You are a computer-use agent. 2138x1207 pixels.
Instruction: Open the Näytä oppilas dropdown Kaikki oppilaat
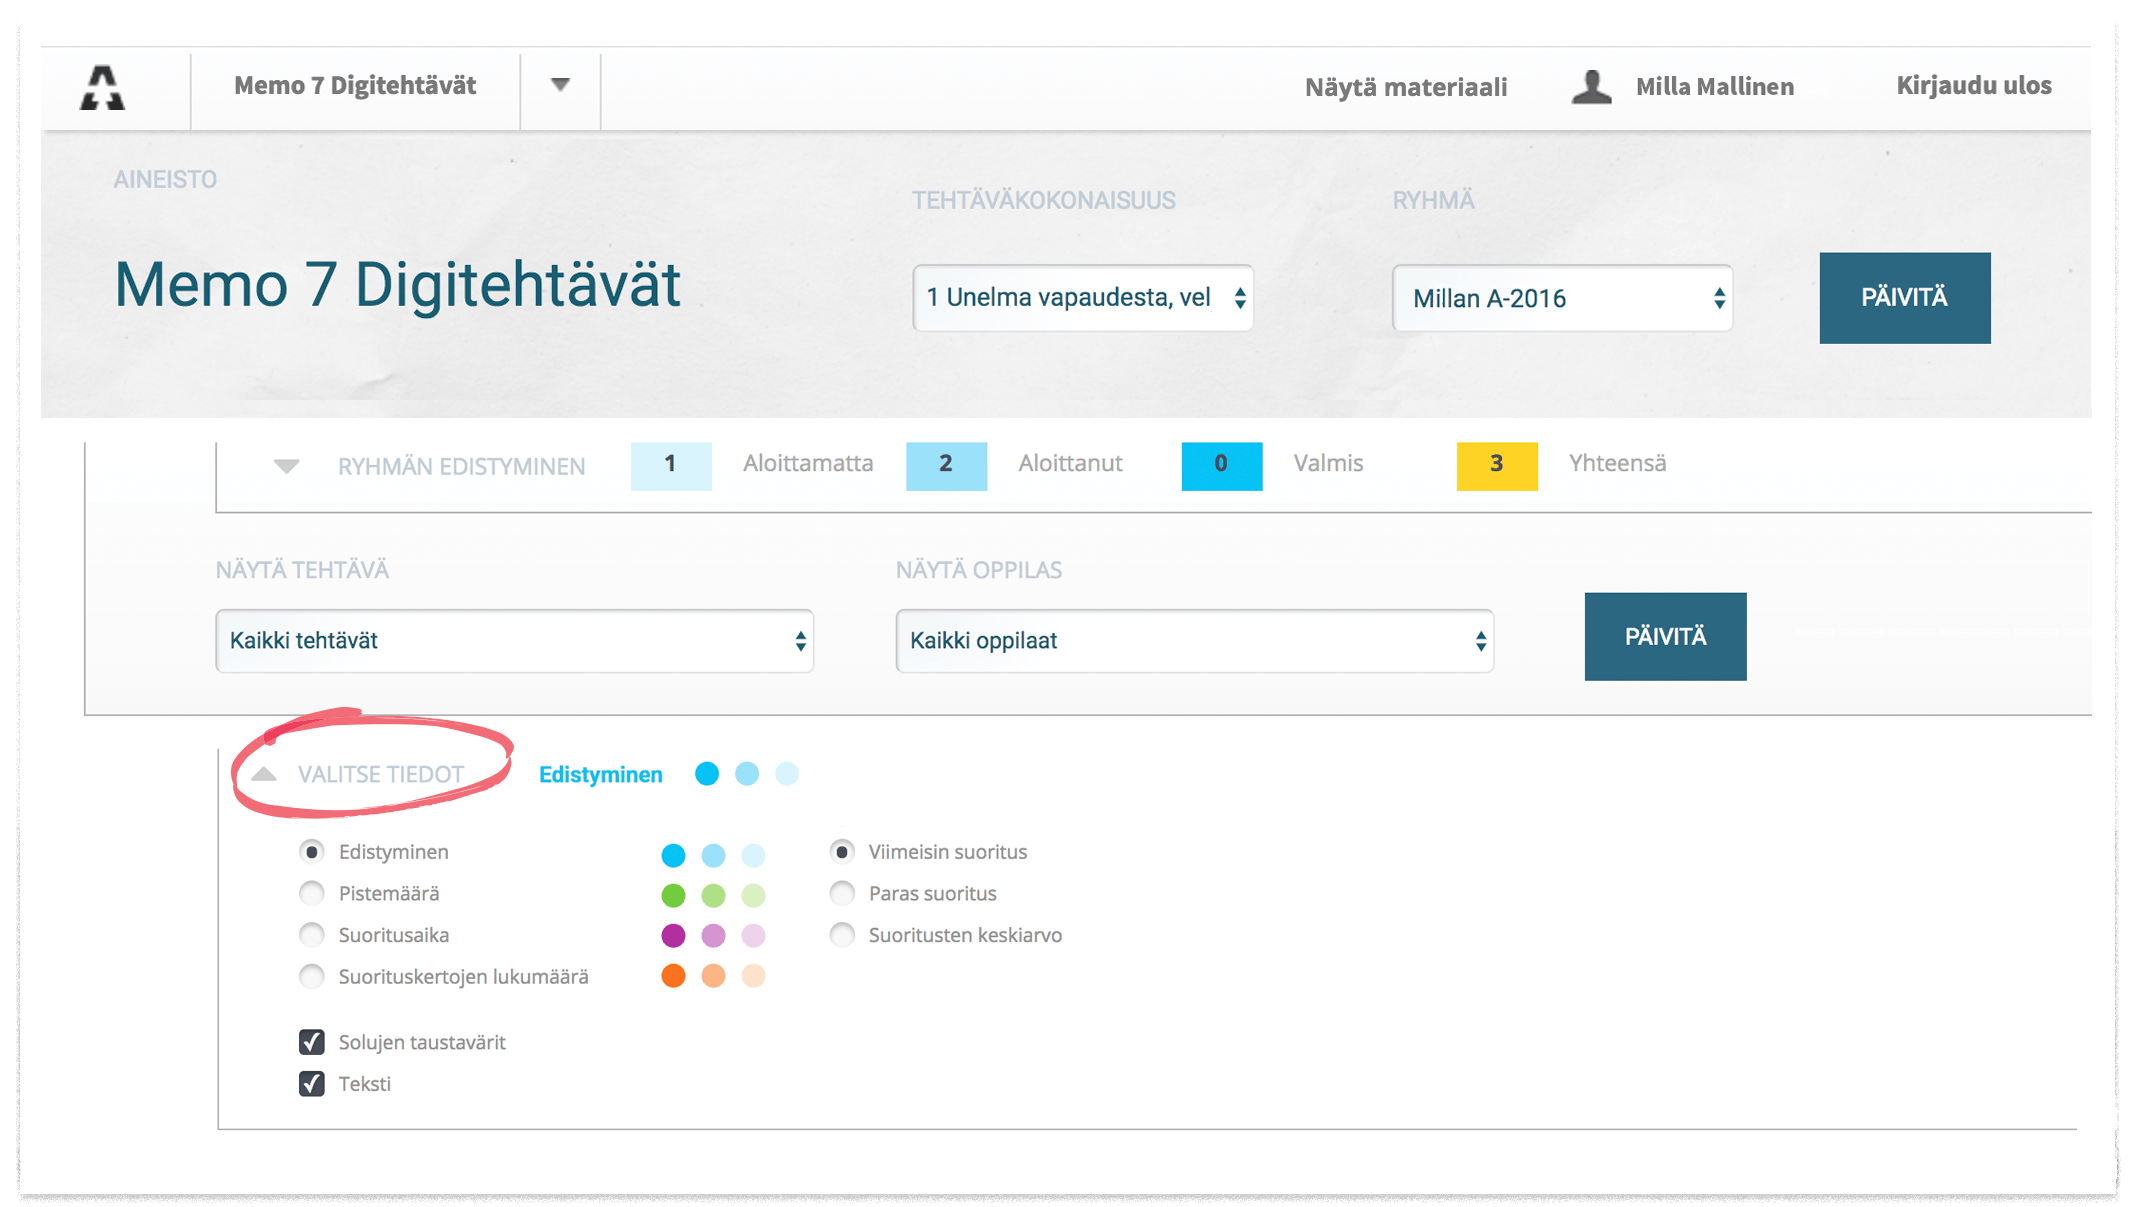1194,641
